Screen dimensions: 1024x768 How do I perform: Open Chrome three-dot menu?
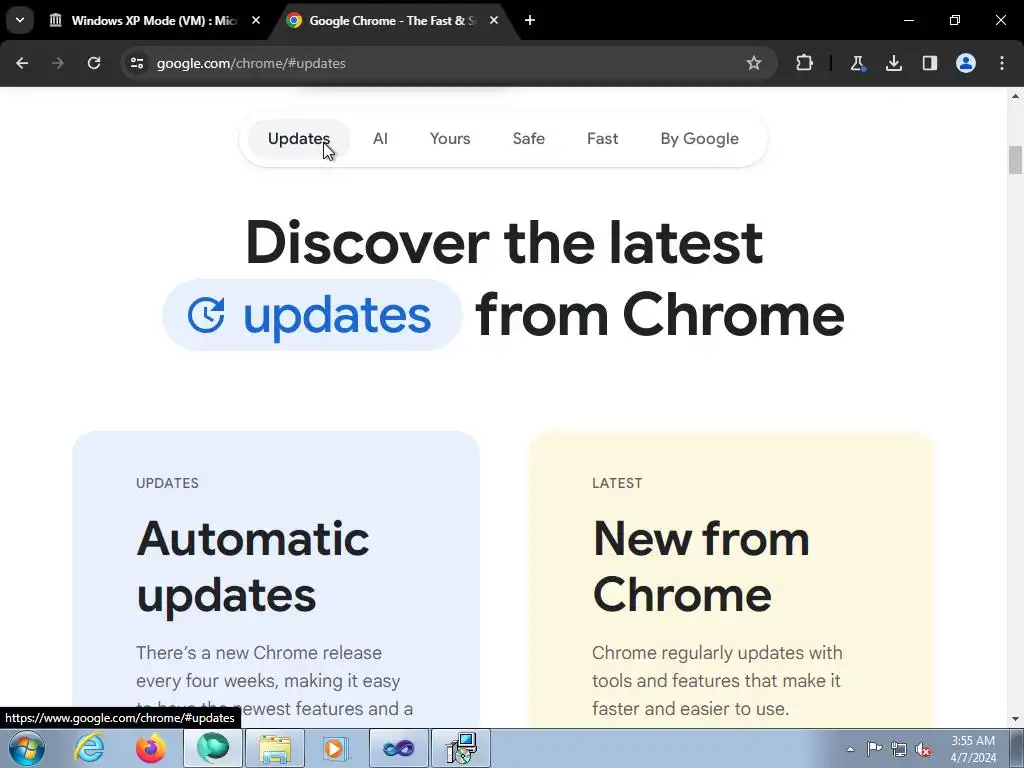pos(1002,63)
